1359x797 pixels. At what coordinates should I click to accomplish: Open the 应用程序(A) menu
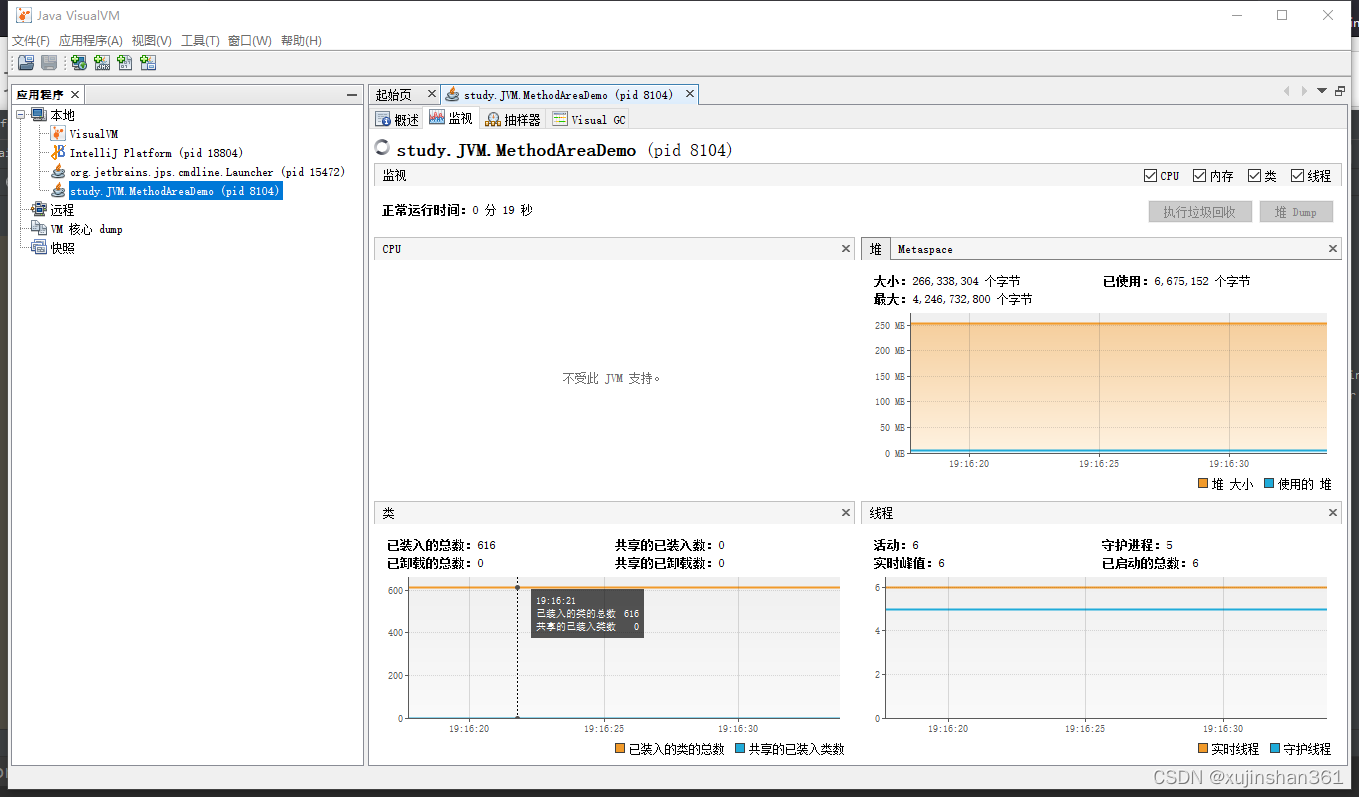90,41
